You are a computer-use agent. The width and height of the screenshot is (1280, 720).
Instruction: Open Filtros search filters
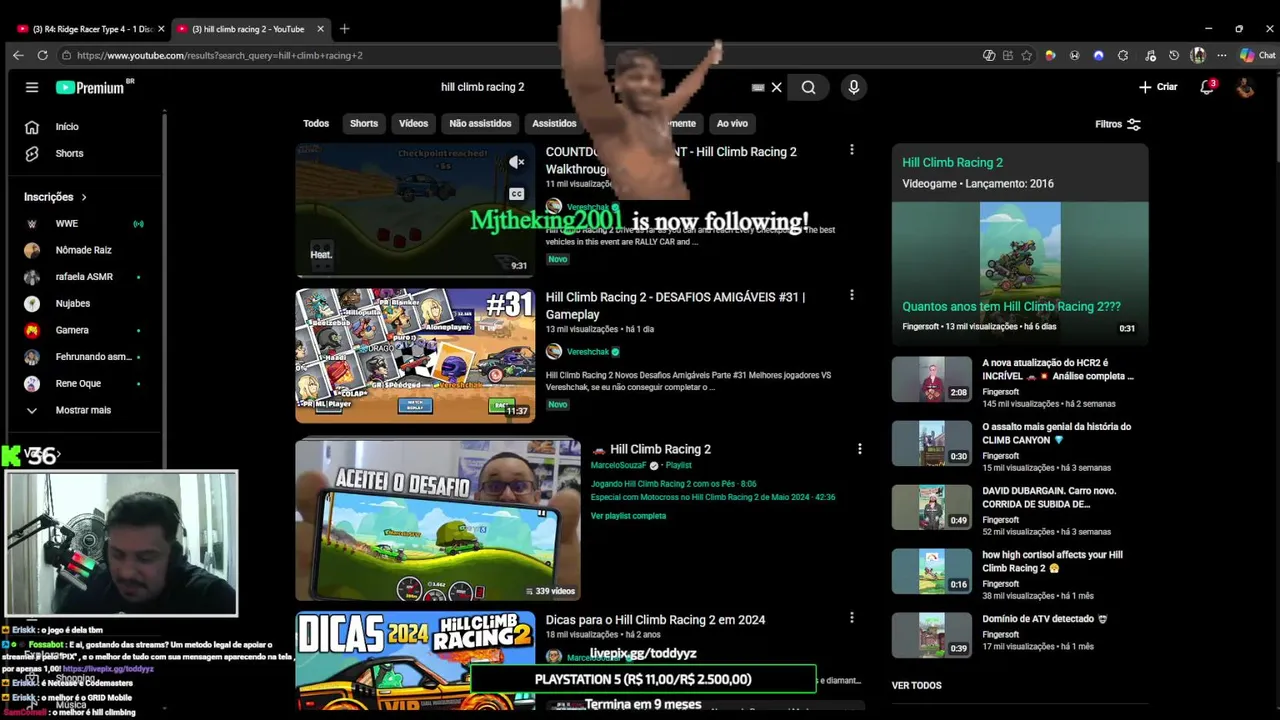pyautogui.click(x=1118, y=124)
